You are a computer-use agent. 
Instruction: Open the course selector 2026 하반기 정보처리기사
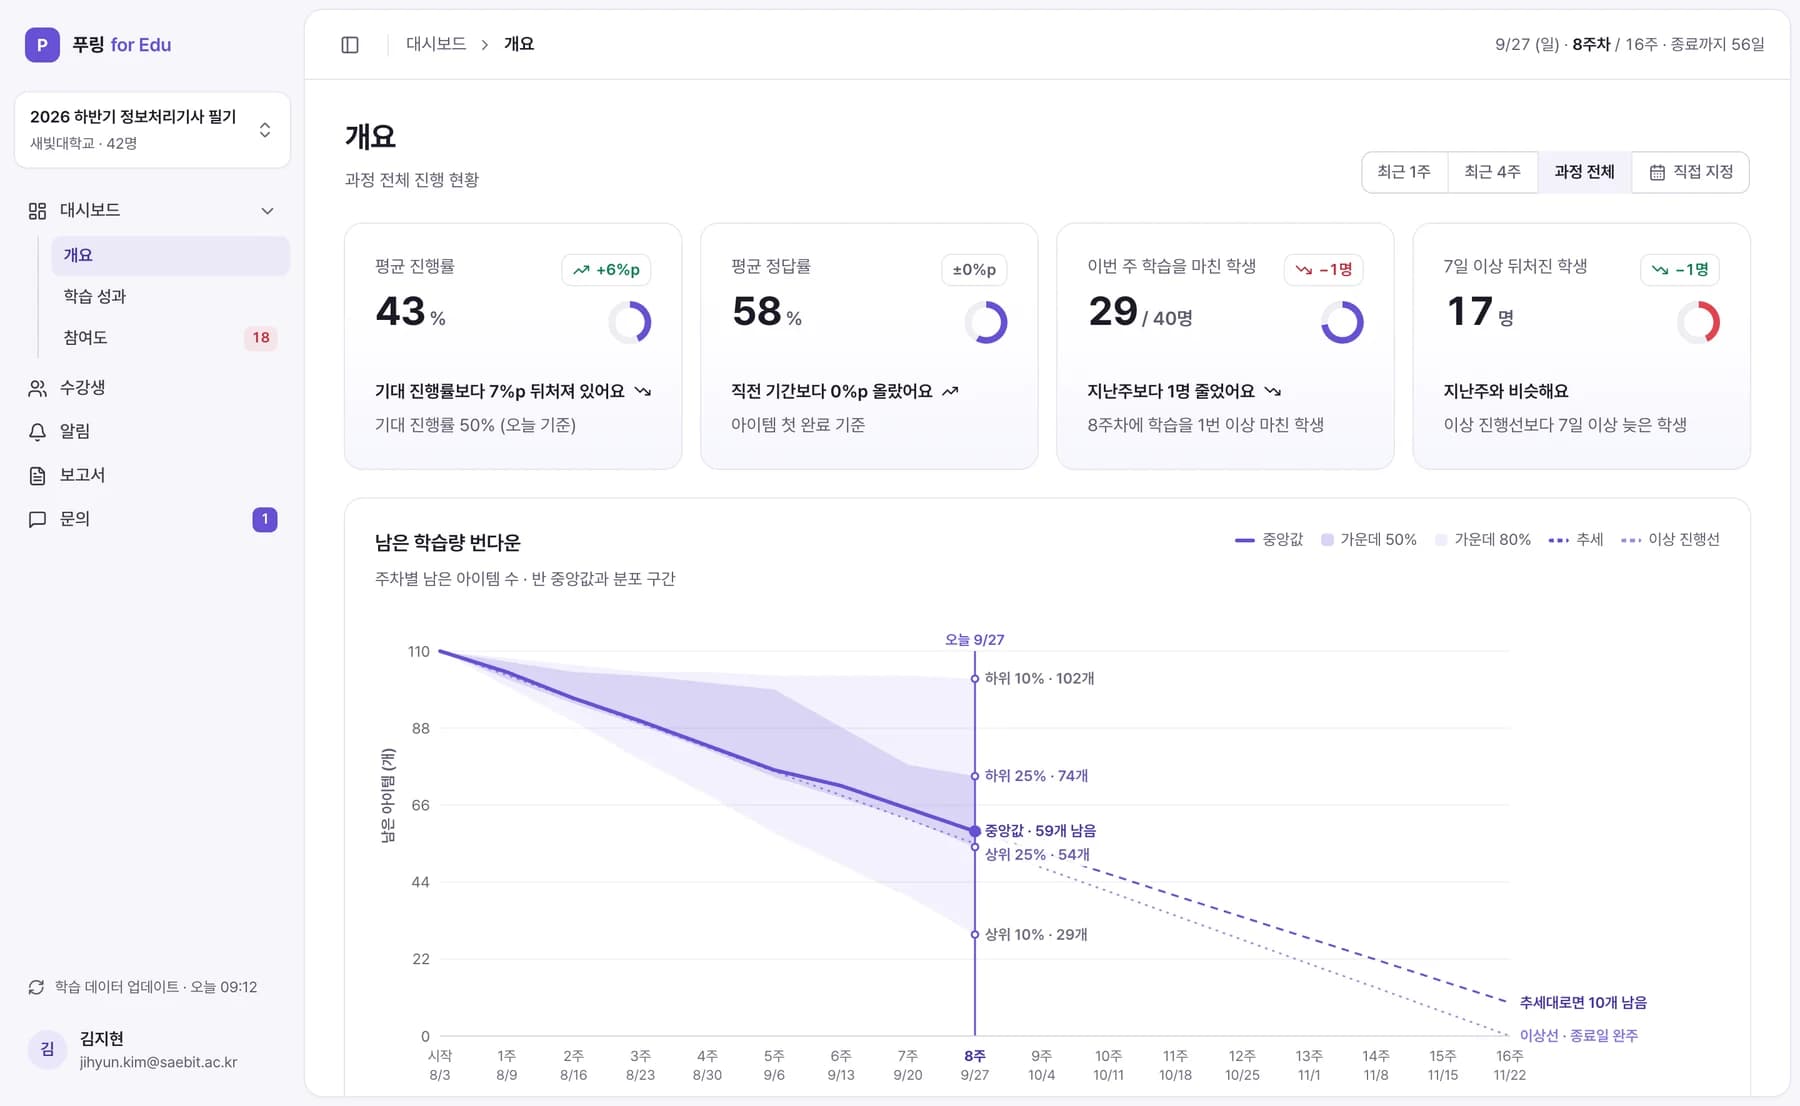(x=152, y=130)
